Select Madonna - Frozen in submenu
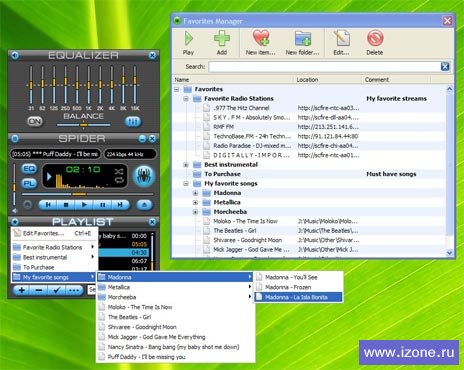Screen dimensions: 464x370 point(299,287)
